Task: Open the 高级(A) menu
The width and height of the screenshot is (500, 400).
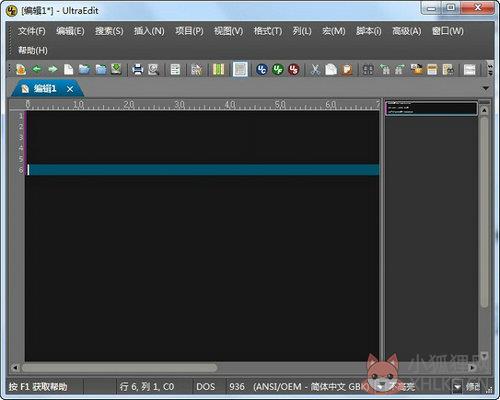Action: click(x=407, y=31)
